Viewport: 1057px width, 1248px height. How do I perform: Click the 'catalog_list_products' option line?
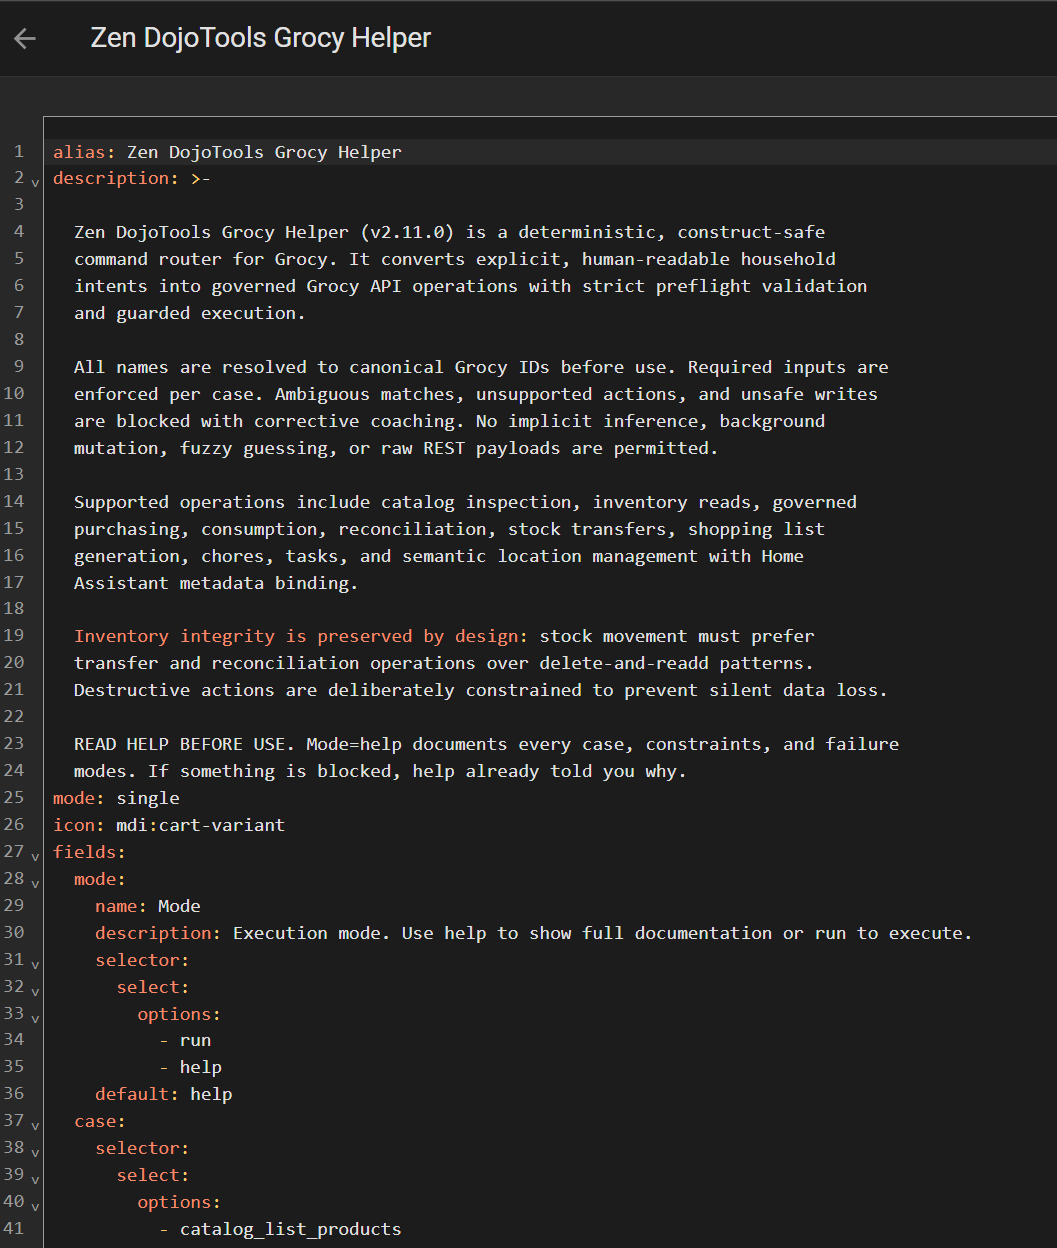[290, 1229]
